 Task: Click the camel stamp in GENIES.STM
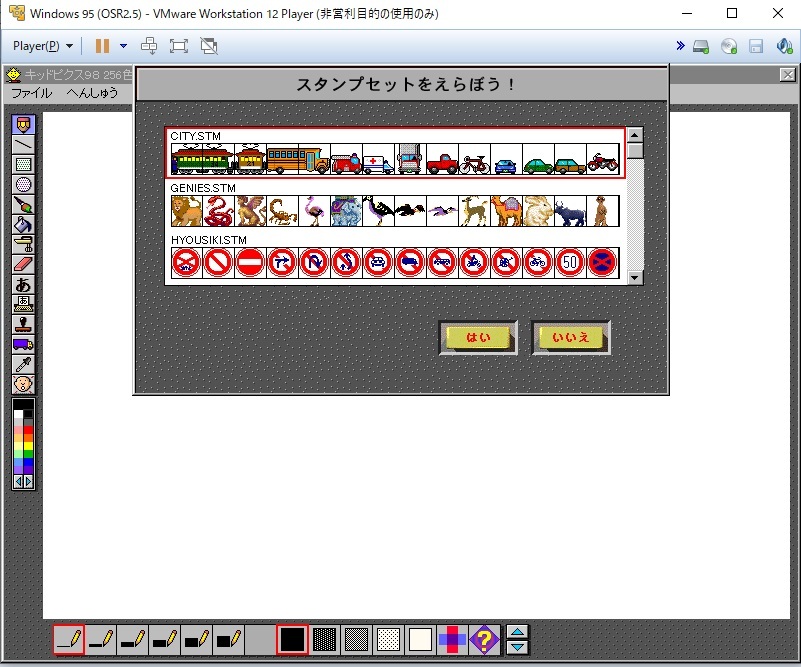[506, 211]
